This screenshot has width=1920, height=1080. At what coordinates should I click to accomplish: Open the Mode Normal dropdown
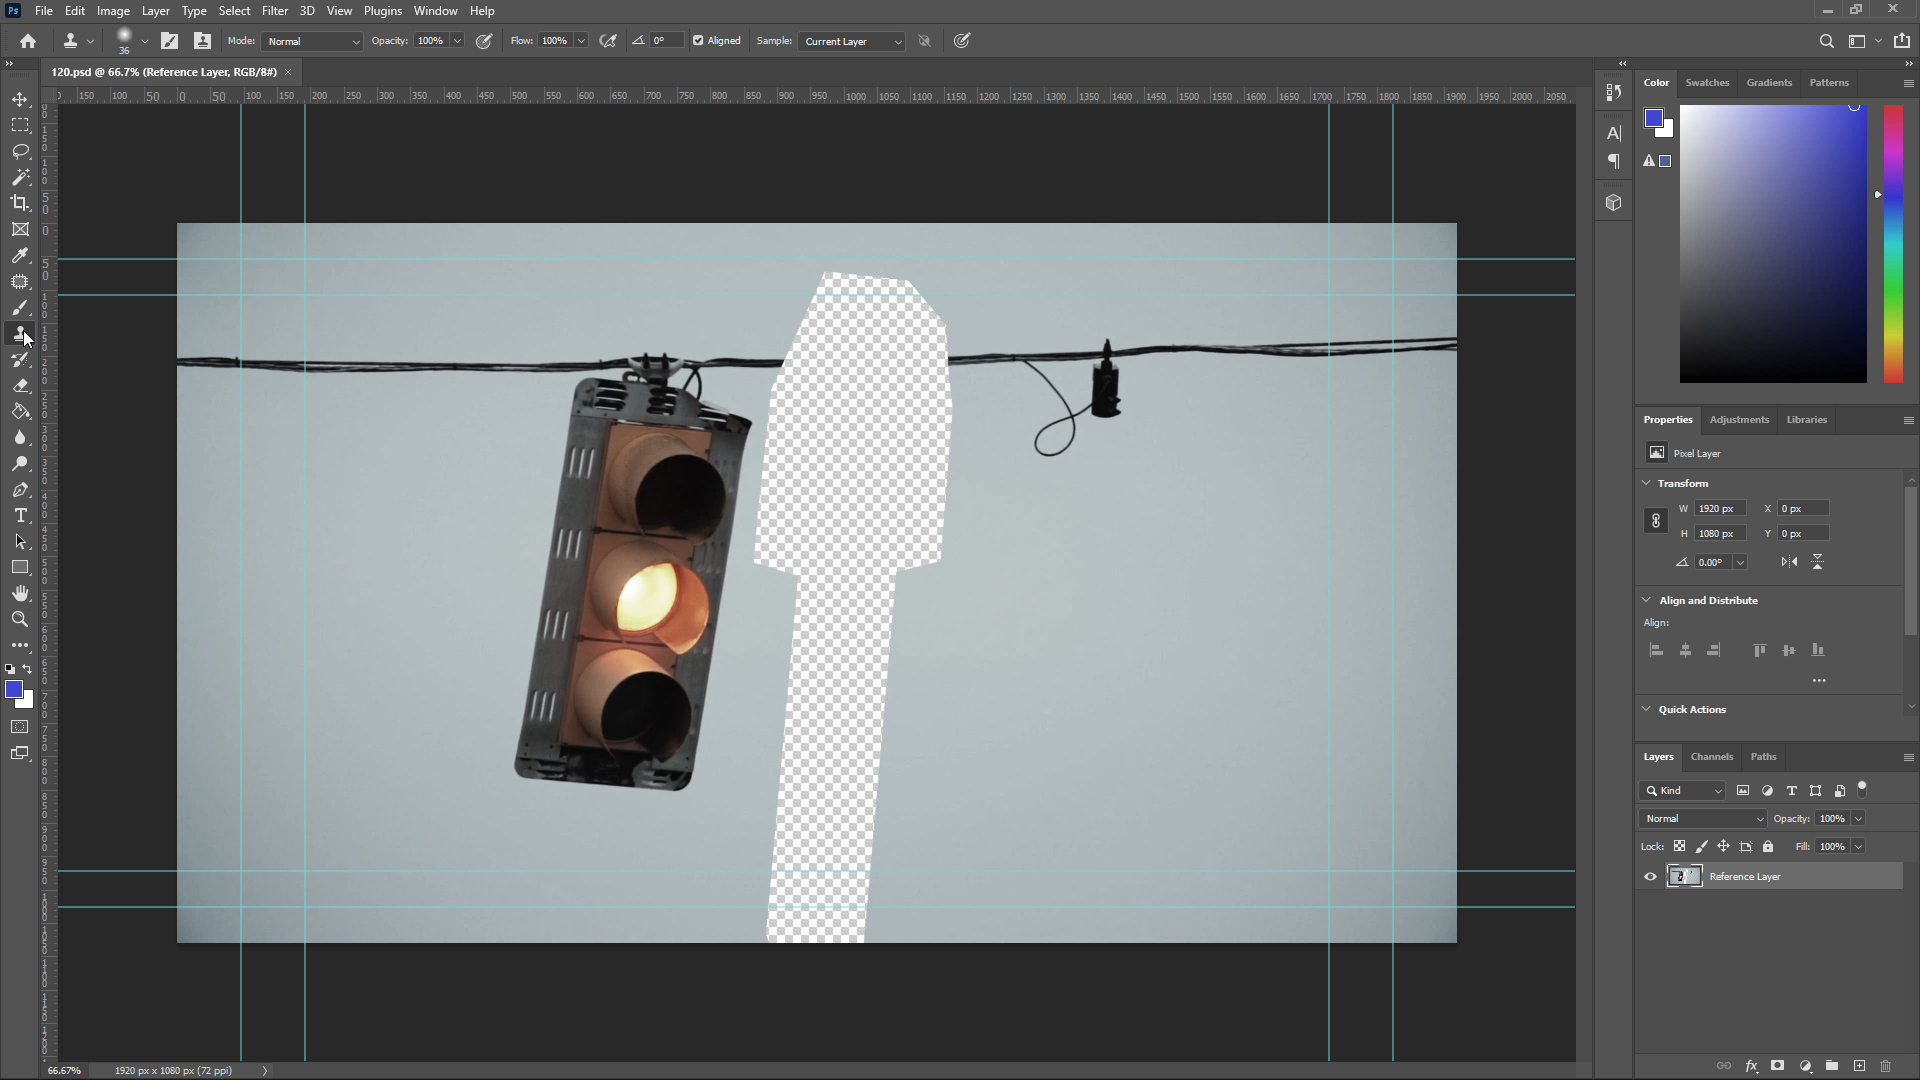coord(312,41)
